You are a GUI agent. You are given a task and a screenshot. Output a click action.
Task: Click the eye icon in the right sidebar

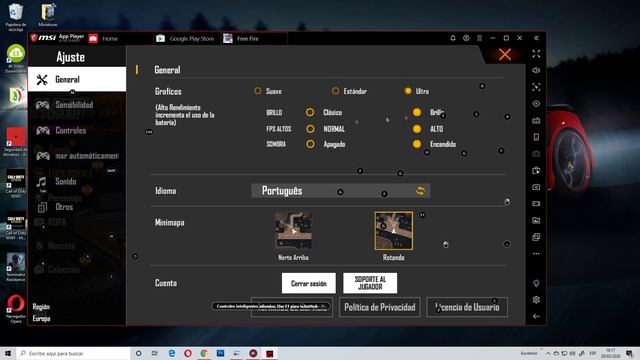click(x=536, y=104)
